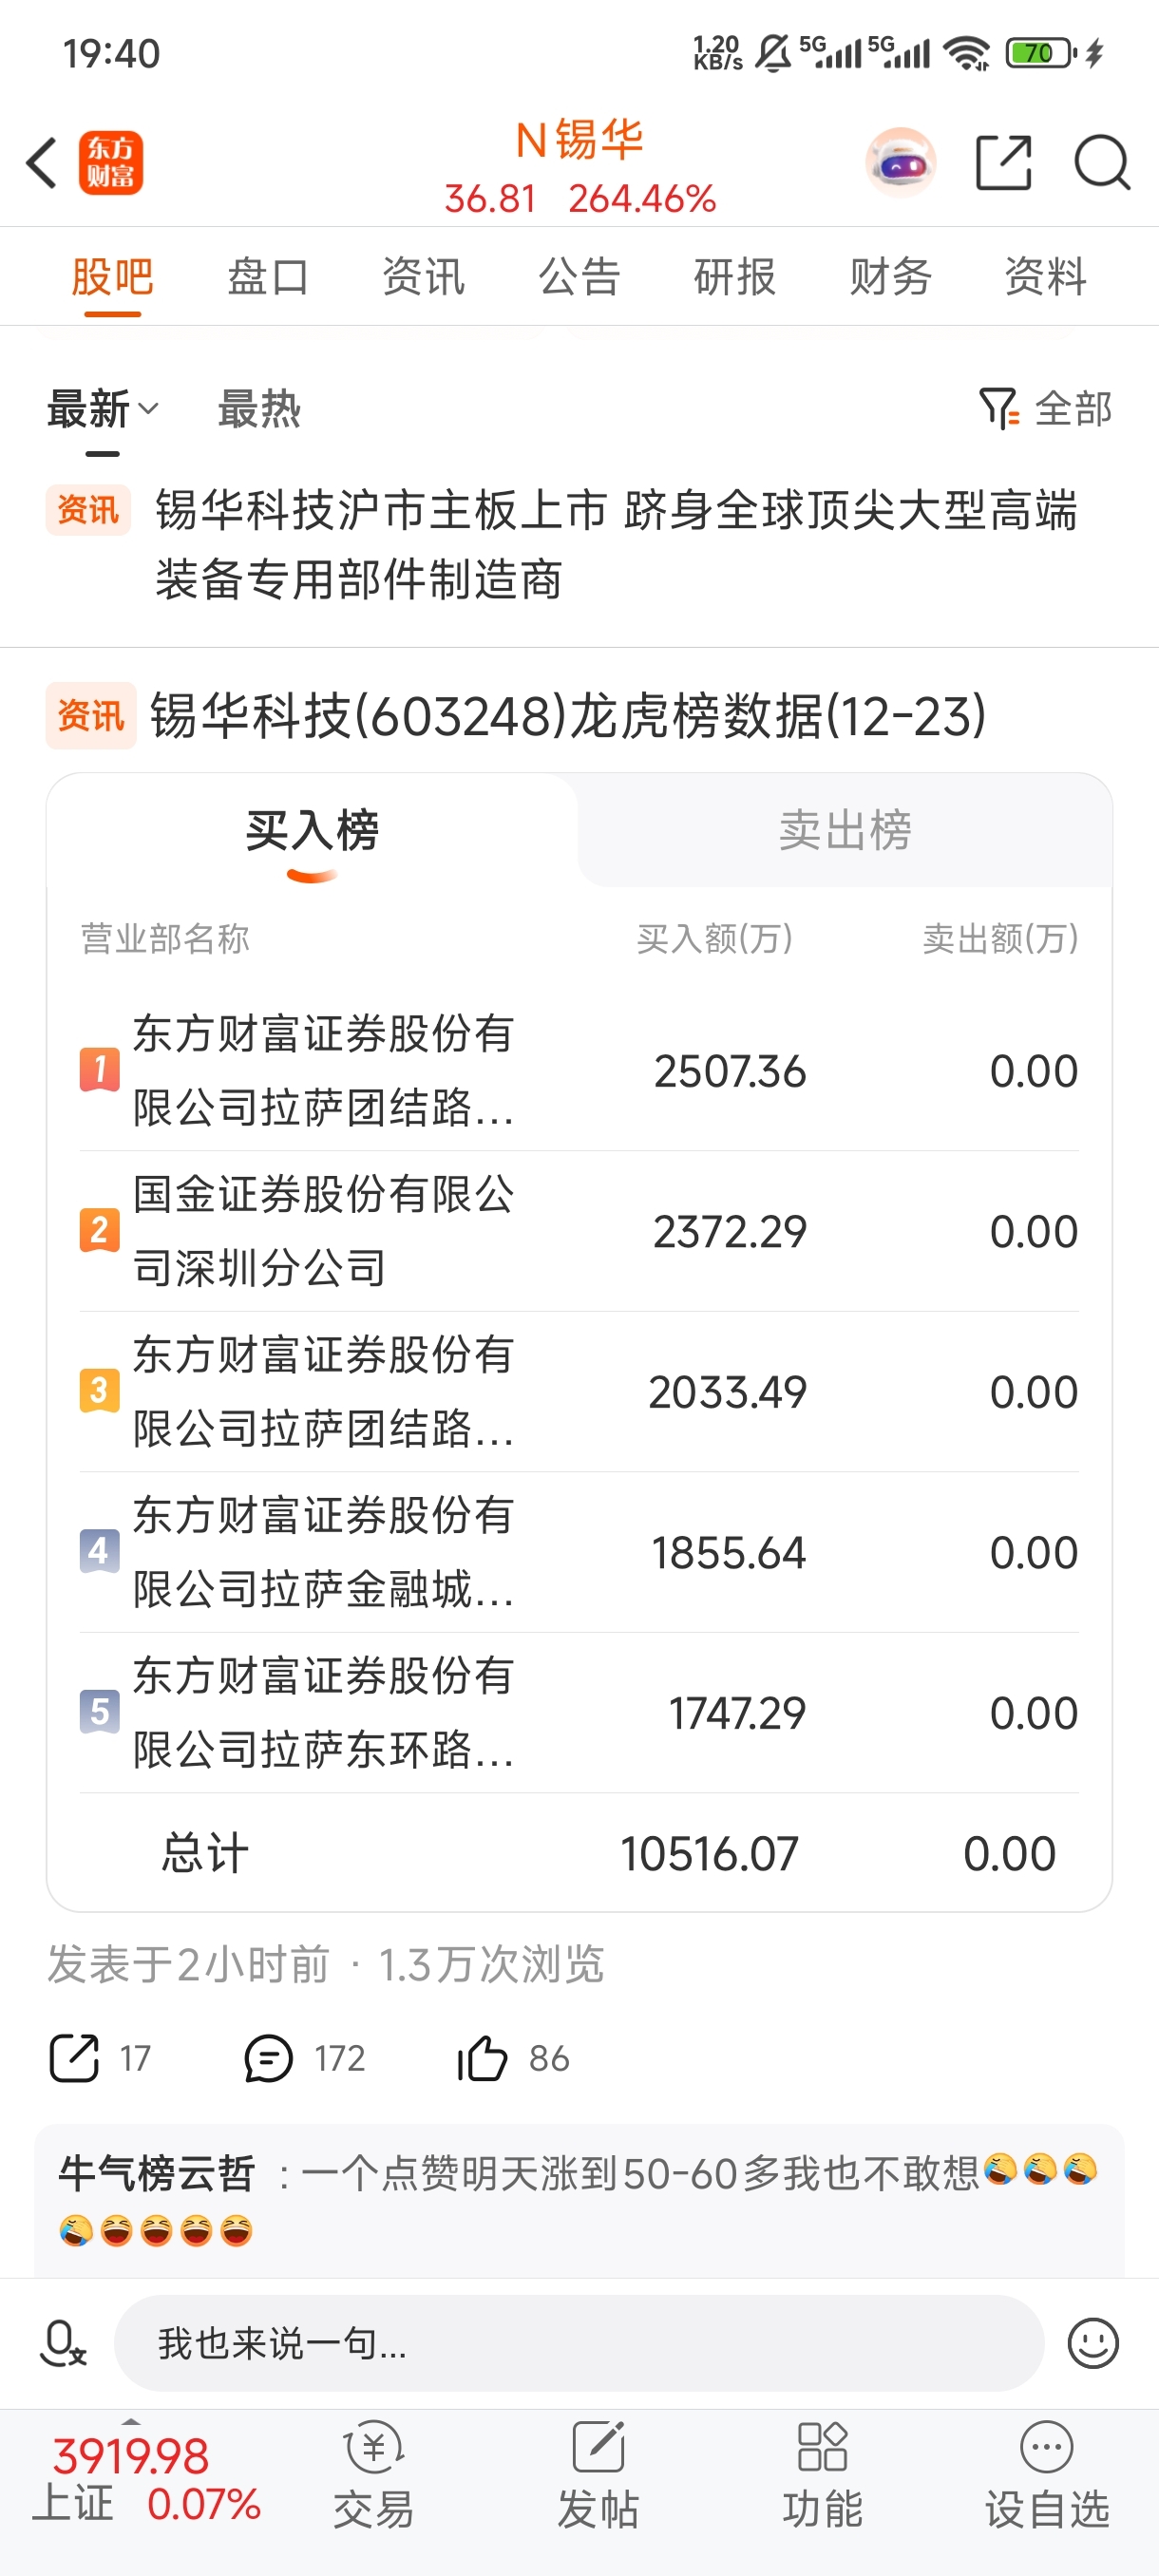
Task: Tap the share icon in header
Action: [x=1003, y=163]
